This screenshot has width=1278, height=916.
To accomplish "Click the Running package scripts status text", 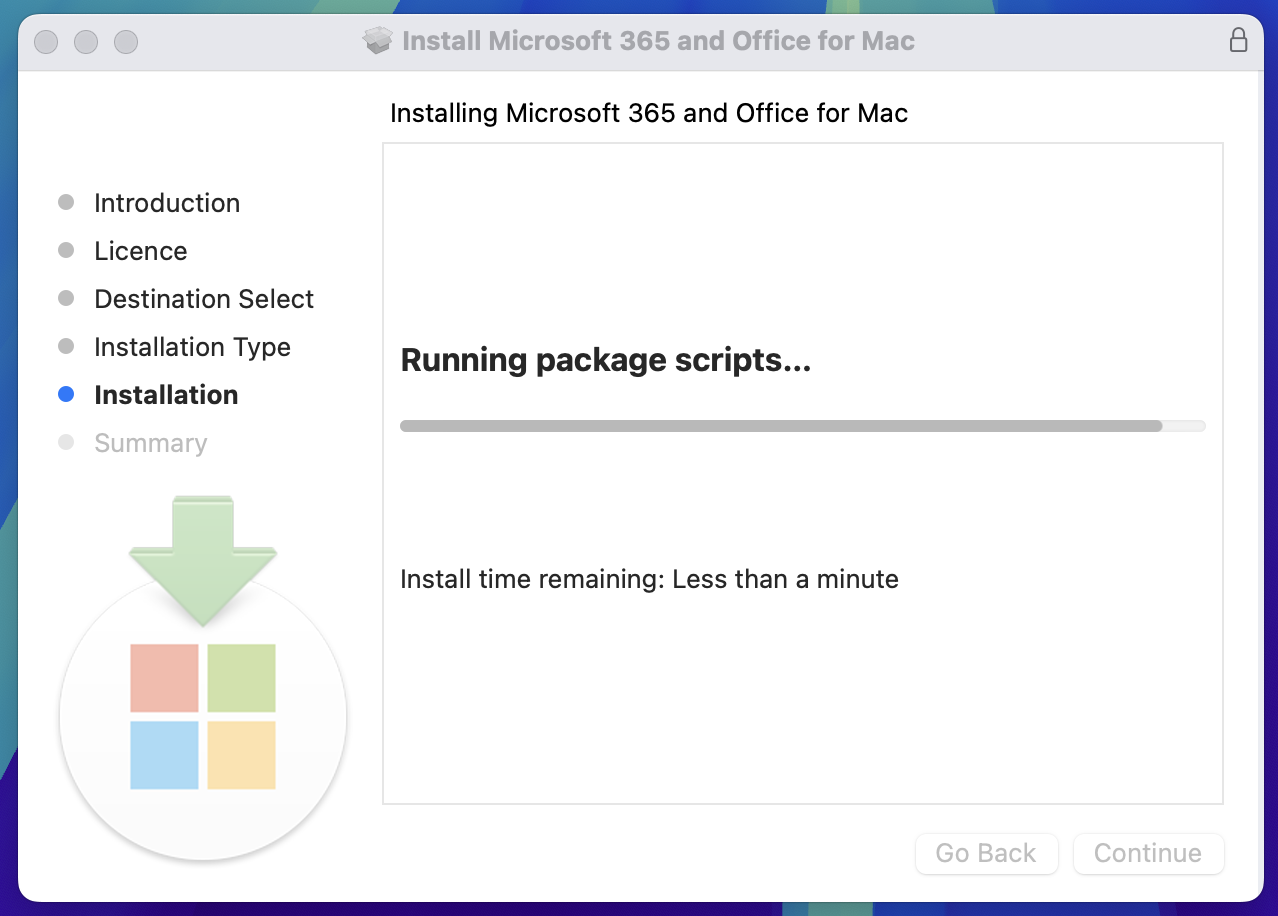I will tap(605, 360).
